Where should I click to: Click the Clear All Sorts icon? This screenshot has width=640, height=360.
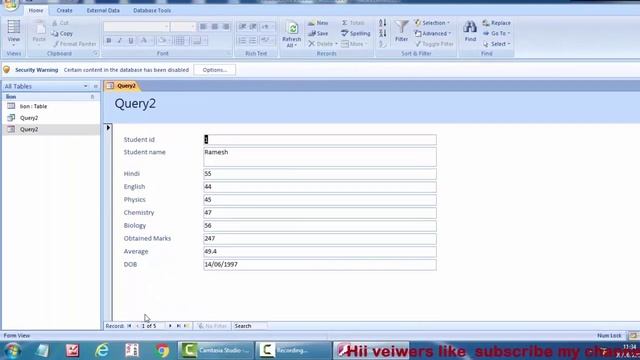382,44
